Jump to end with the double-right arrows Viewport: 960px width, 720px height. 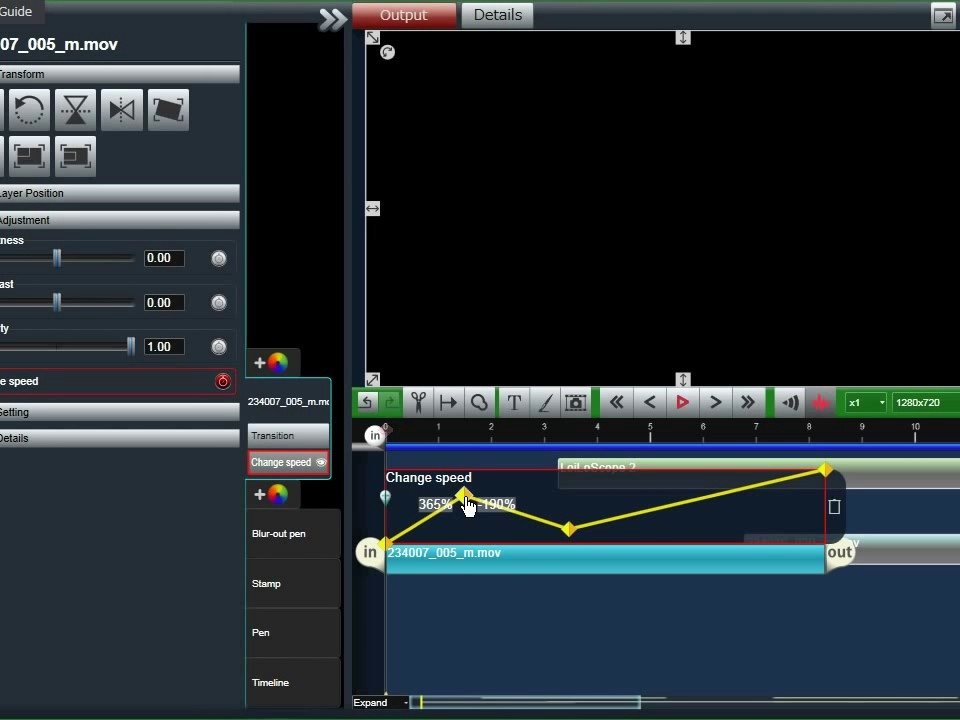(x=748, y=402)
